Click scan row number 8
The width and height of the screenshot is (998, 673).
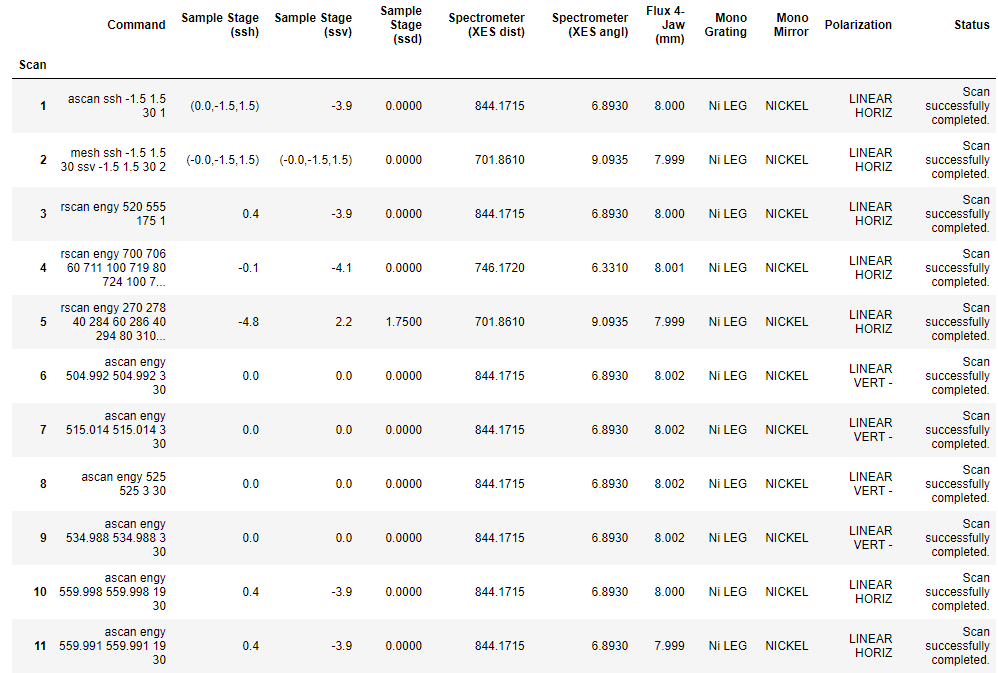tap(43, 484)
